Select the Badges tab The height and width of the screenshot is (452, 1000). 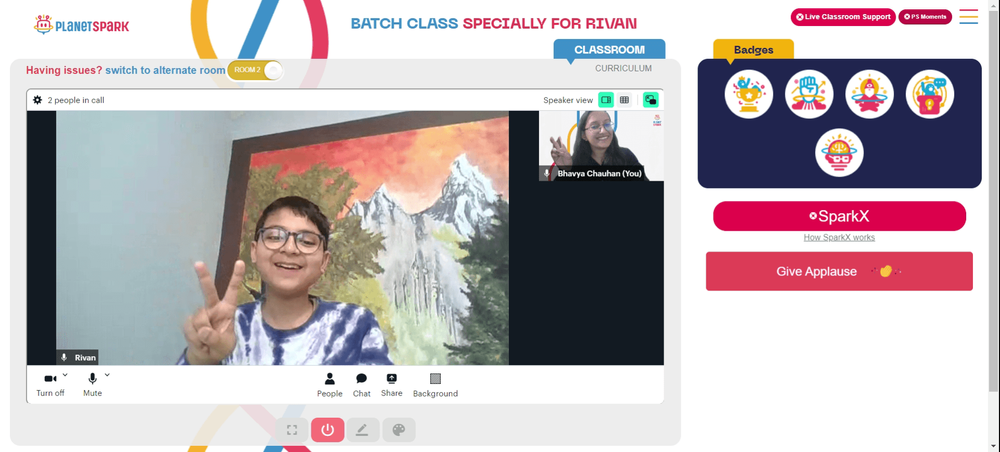pyautogui.click(x=753, y=50)
